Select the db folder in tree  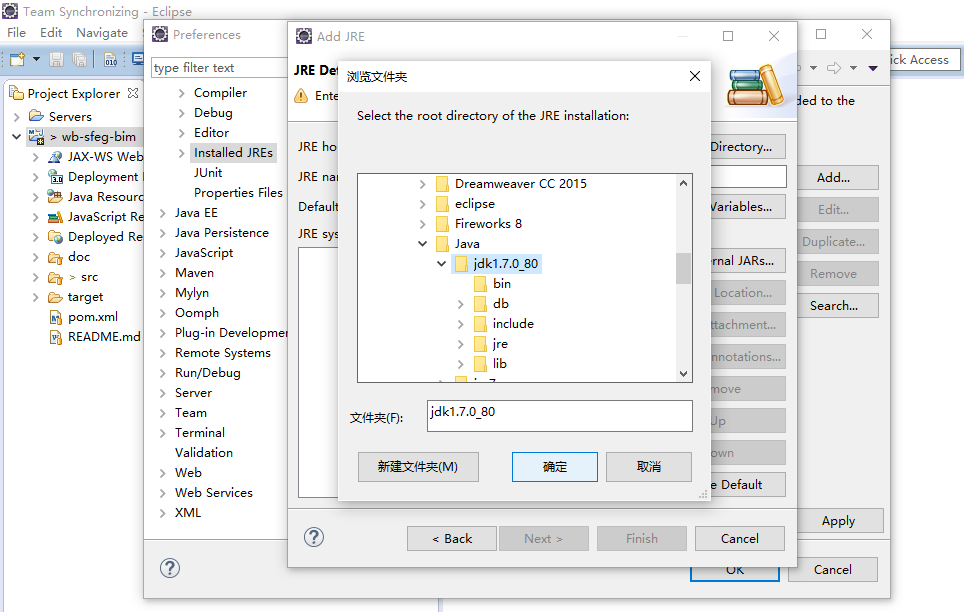(500, 304)
